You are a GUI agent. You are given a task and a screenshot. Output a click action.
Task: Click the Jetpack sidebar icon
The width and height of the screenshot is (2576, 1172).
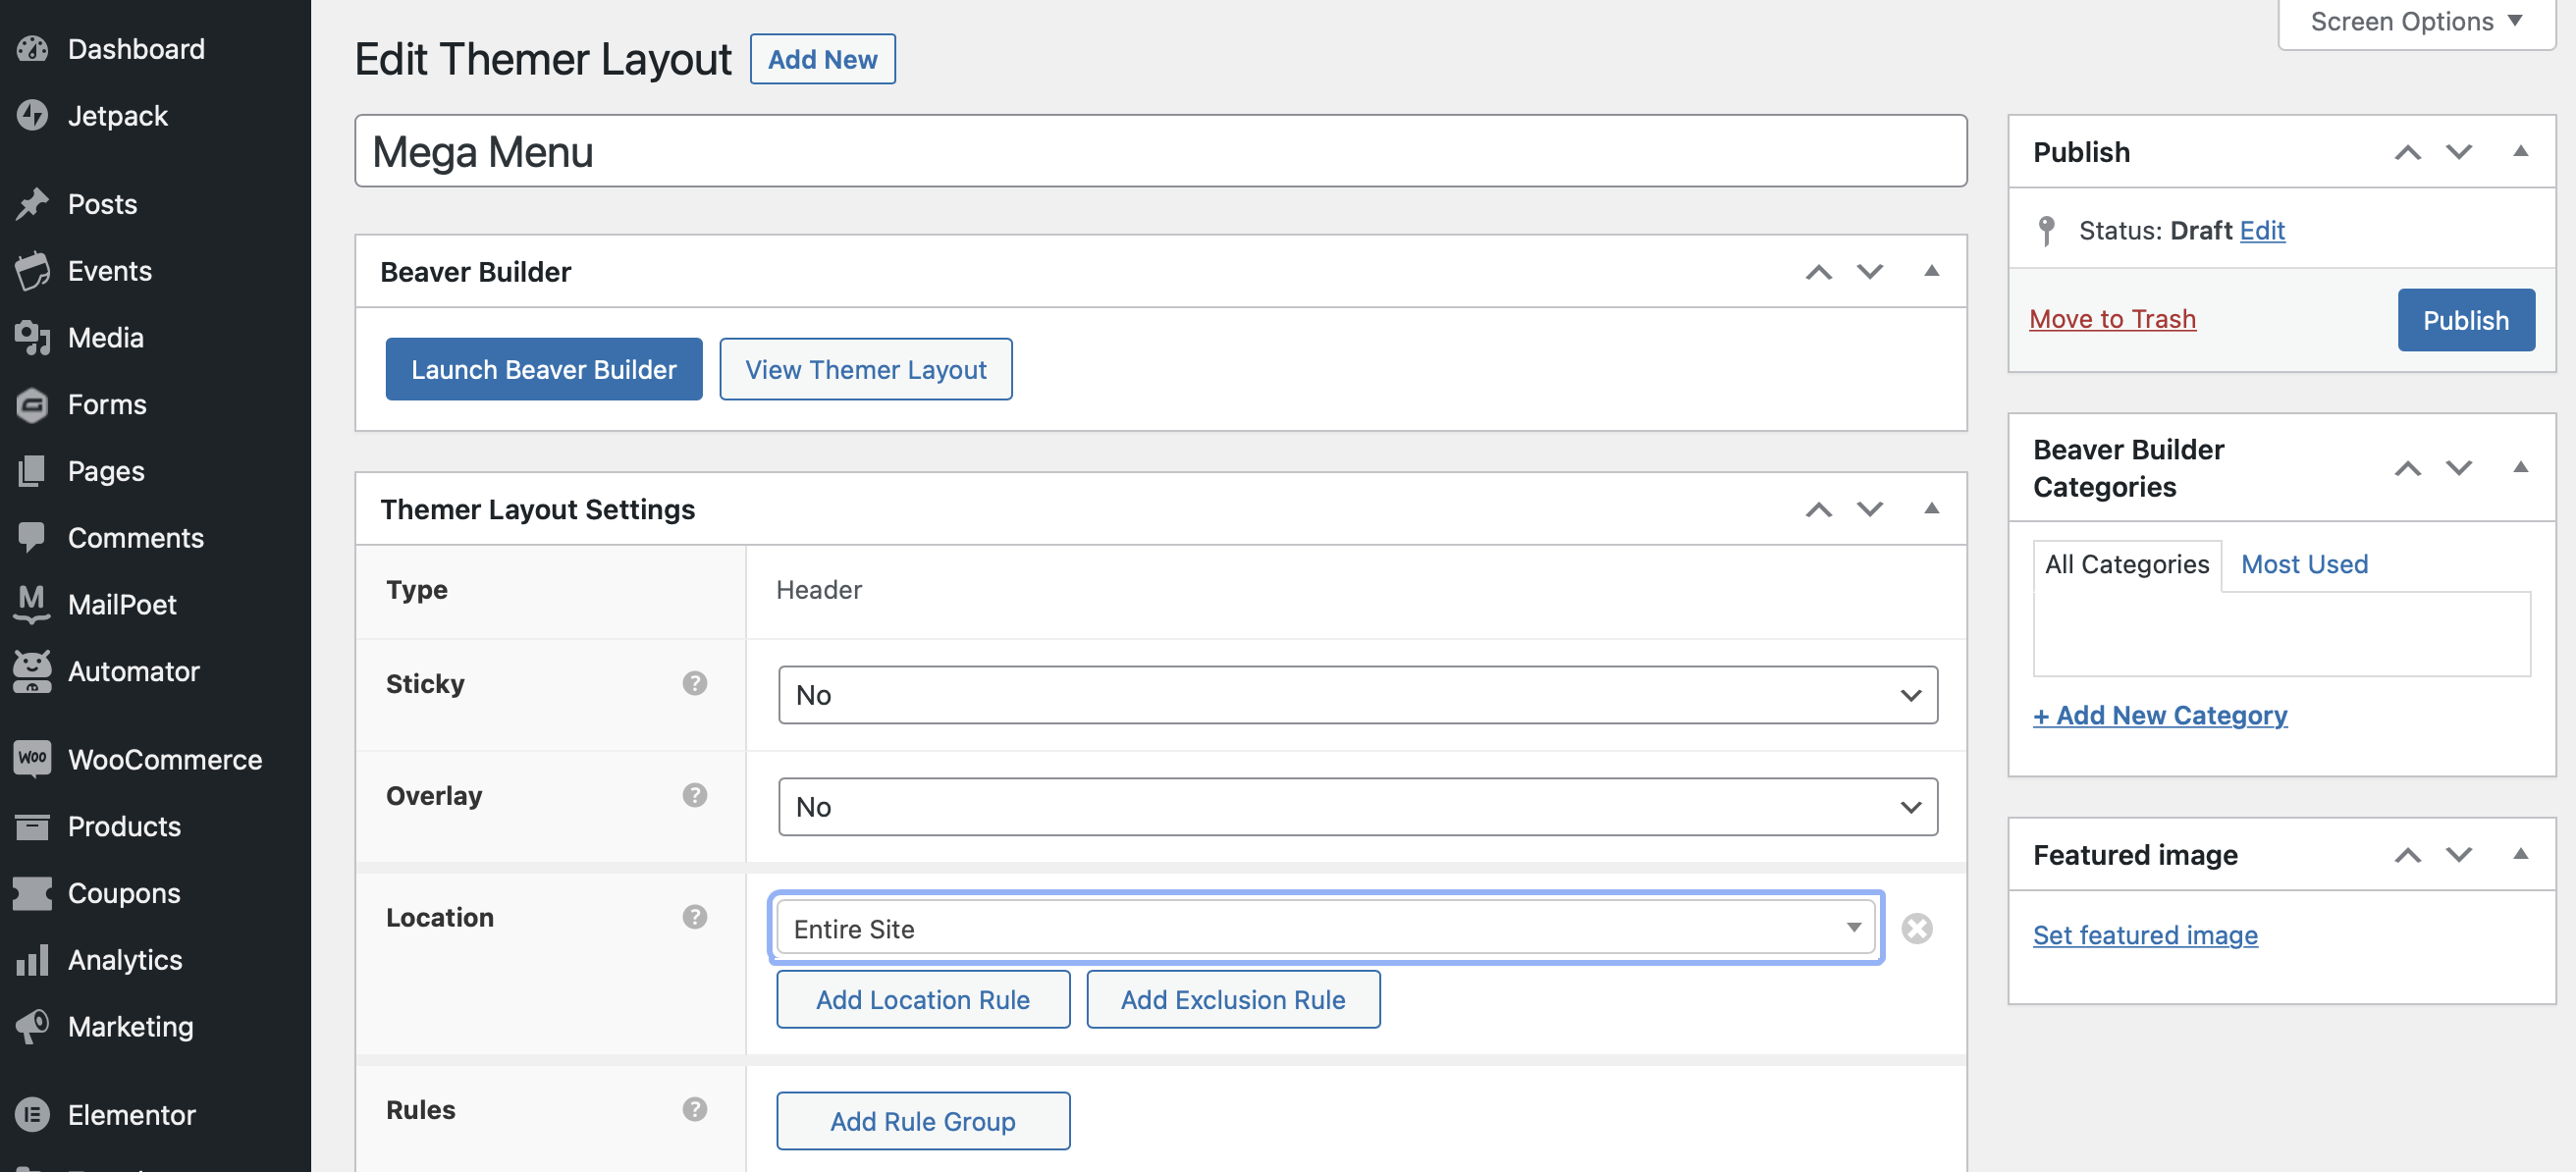click(x=32, y=115)
